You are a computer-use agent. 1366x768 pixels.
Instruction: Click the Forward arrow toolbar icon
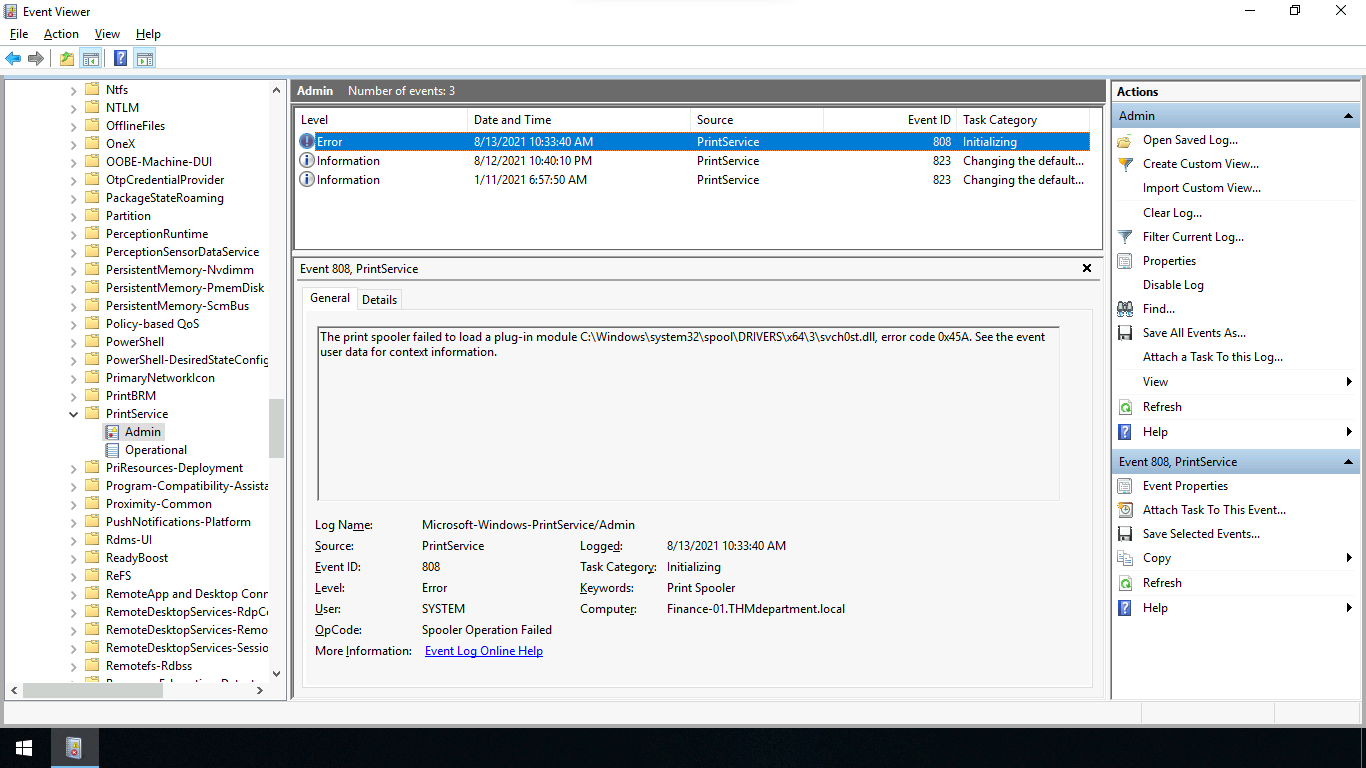(36, 58)
